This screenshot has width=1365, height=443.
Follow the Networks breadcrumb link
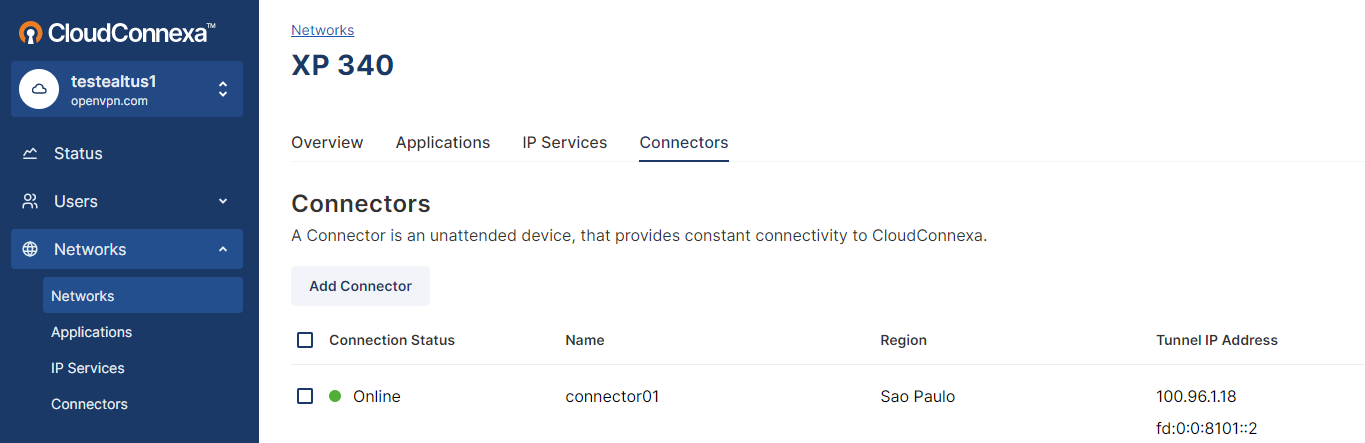(323, 30)
